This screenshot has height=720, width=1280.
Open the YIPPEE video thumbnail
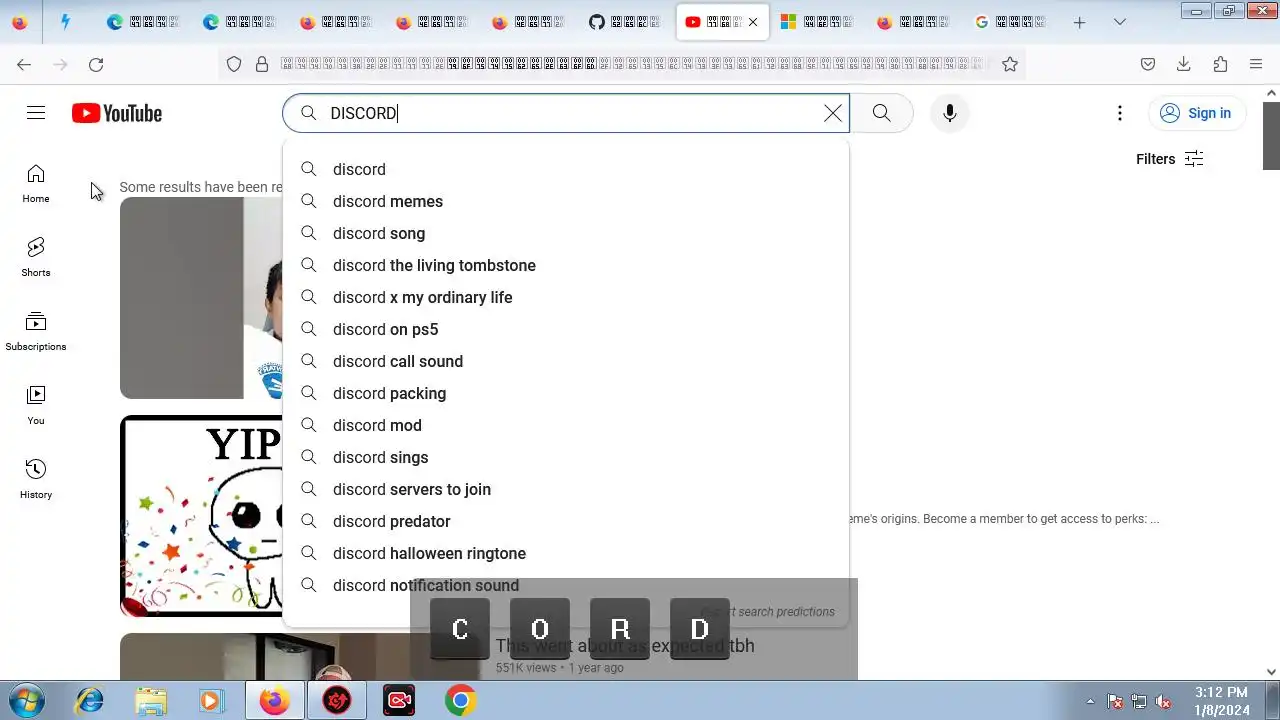[x=201, y=516]
